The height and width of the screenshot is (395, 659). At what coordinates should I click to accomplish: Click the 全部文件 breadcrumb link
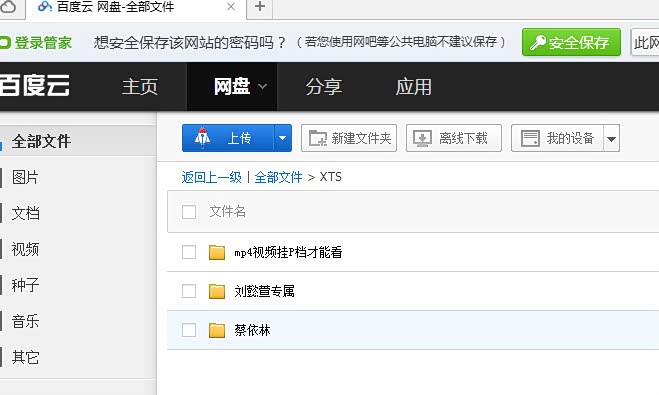click(x=278, y=177)
